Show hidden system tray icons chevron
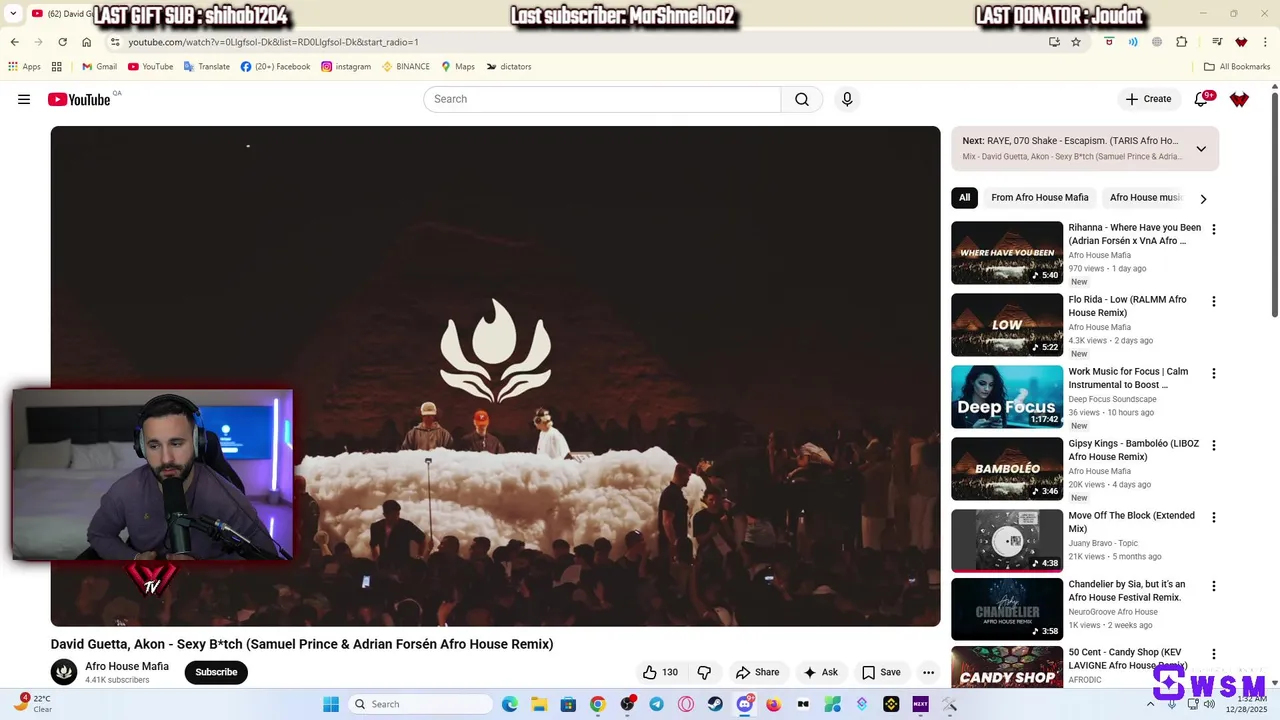 tap(1150, 704)
